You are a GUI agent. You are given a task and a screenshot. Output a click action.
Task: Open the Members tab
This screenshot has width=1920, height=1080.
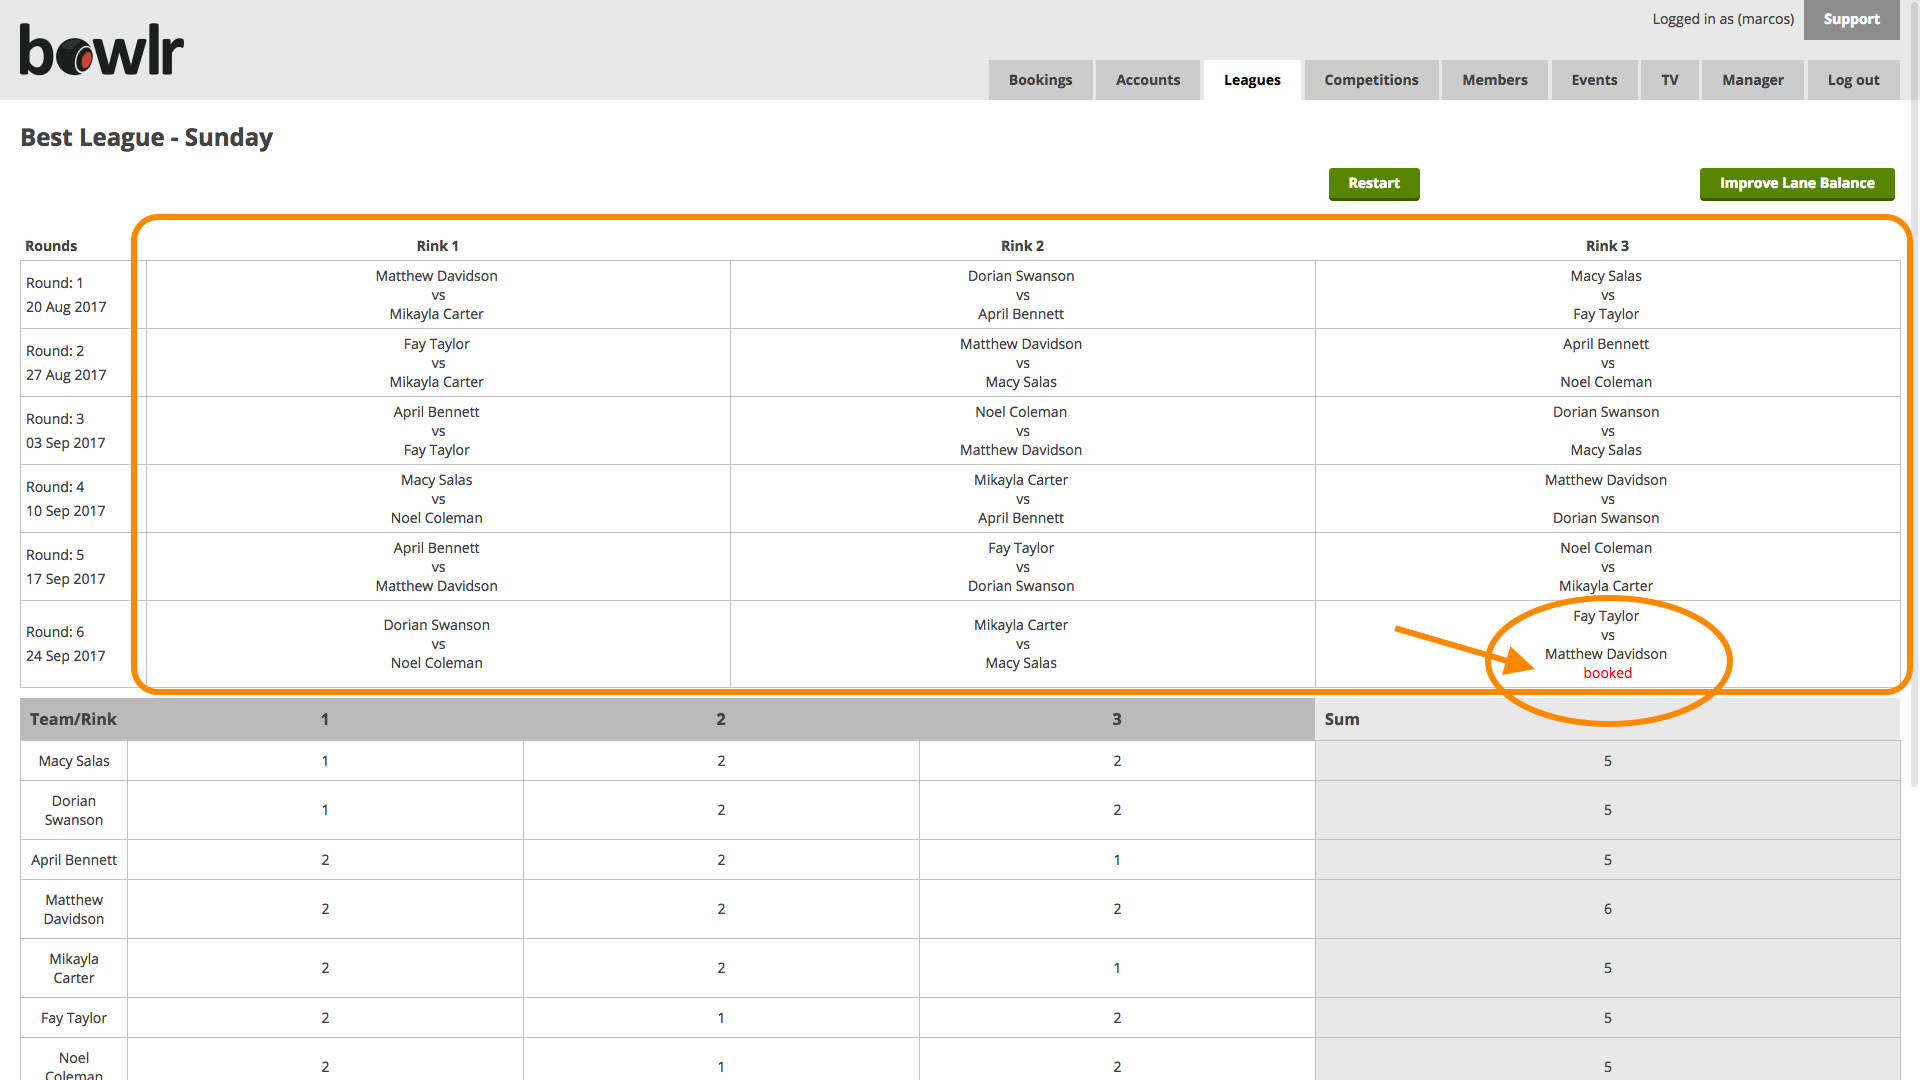point(1495,80)
